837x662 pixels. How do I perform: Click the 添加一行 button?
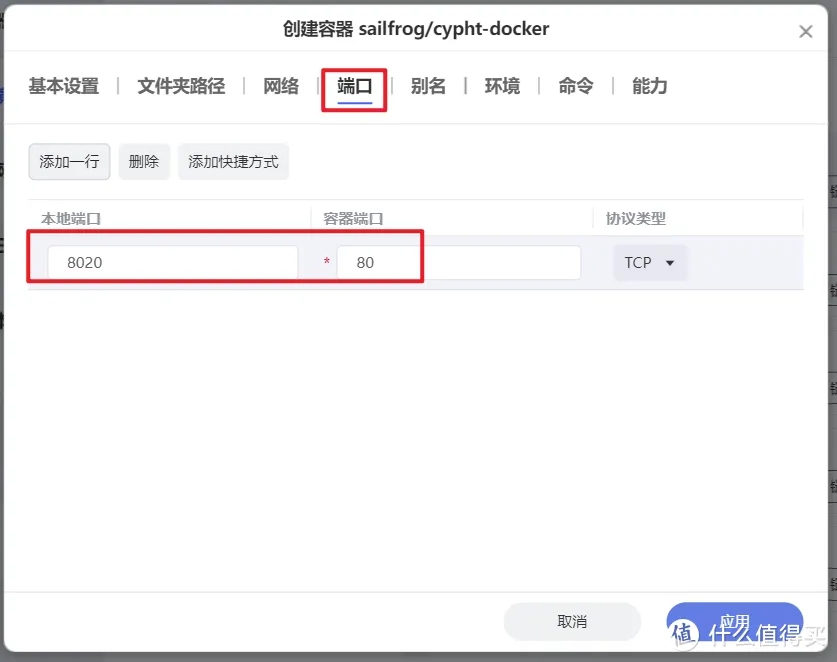(69, 161)
